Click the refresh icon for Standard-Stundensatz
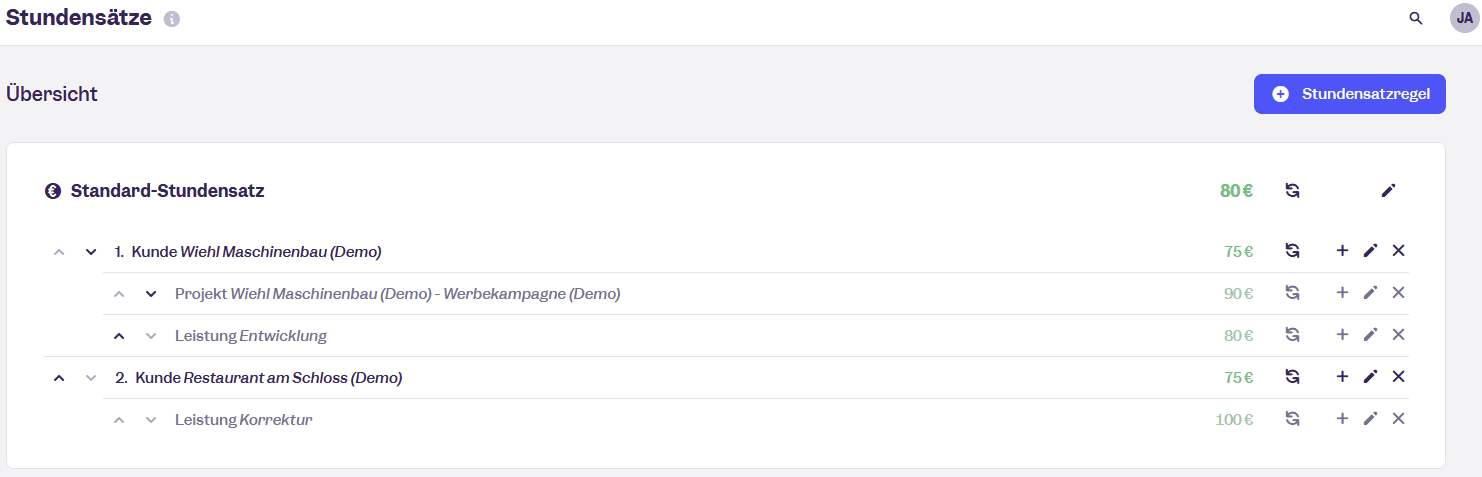 [1292, 190]
